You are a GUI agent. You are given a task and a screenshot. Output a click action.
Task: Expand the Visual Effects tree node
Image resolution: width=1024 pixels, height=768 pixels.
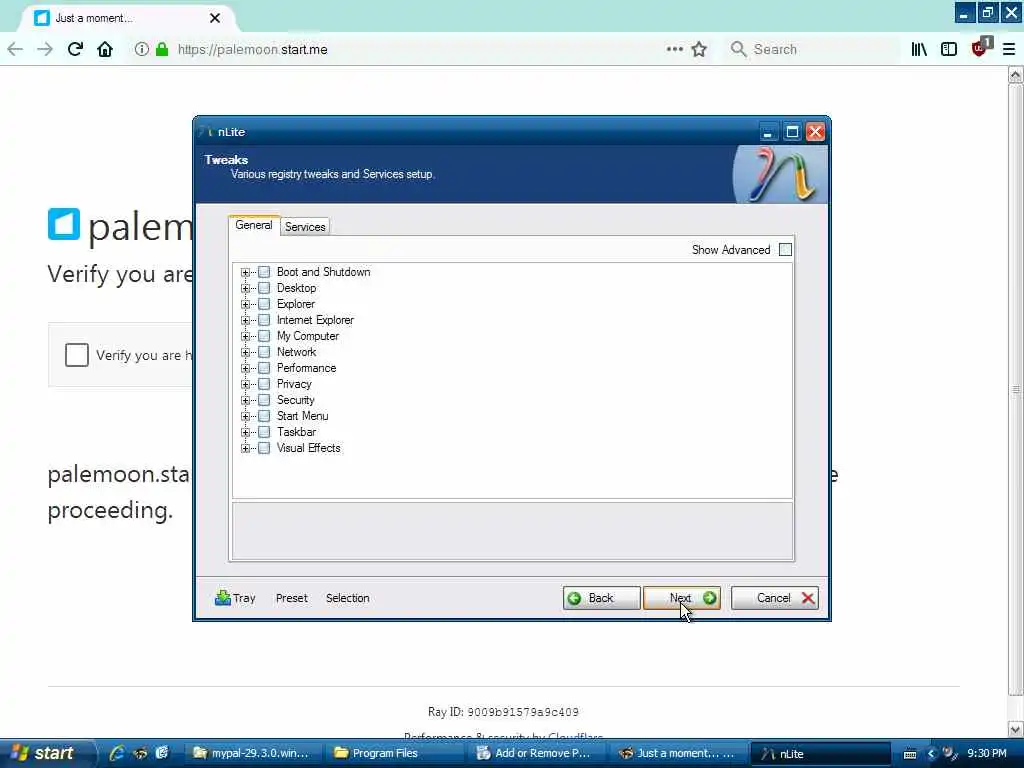pos(246,448)
